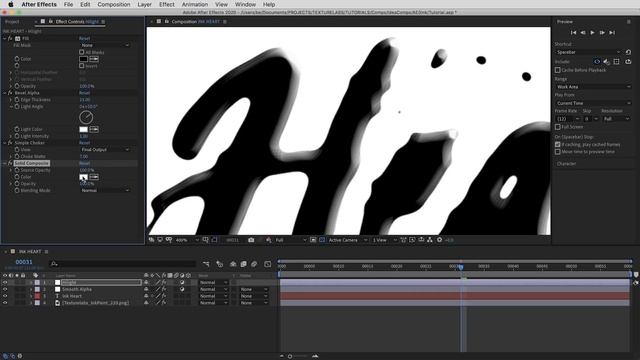The image size is (640, 360).
Task: Open the Animation menu
Action: [195, 4]
